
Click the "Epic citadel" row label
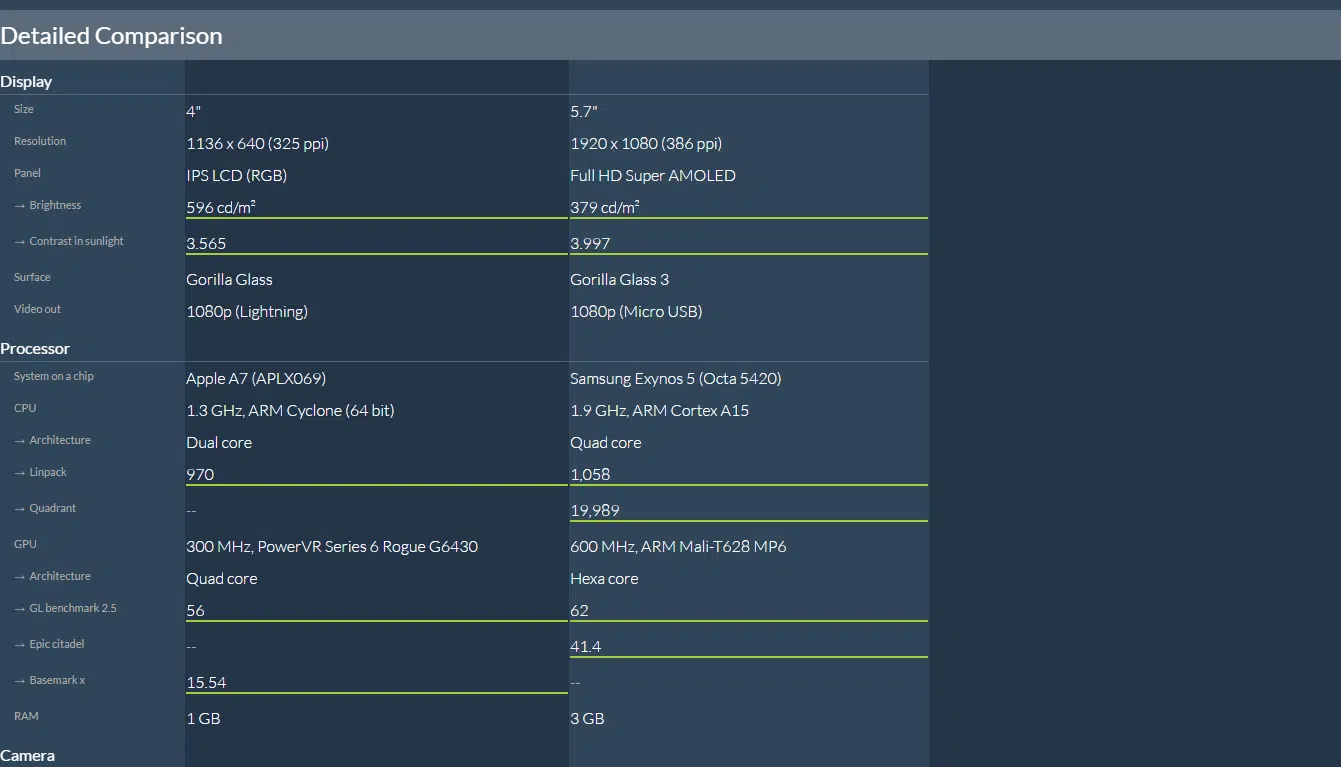click(57, 644)
